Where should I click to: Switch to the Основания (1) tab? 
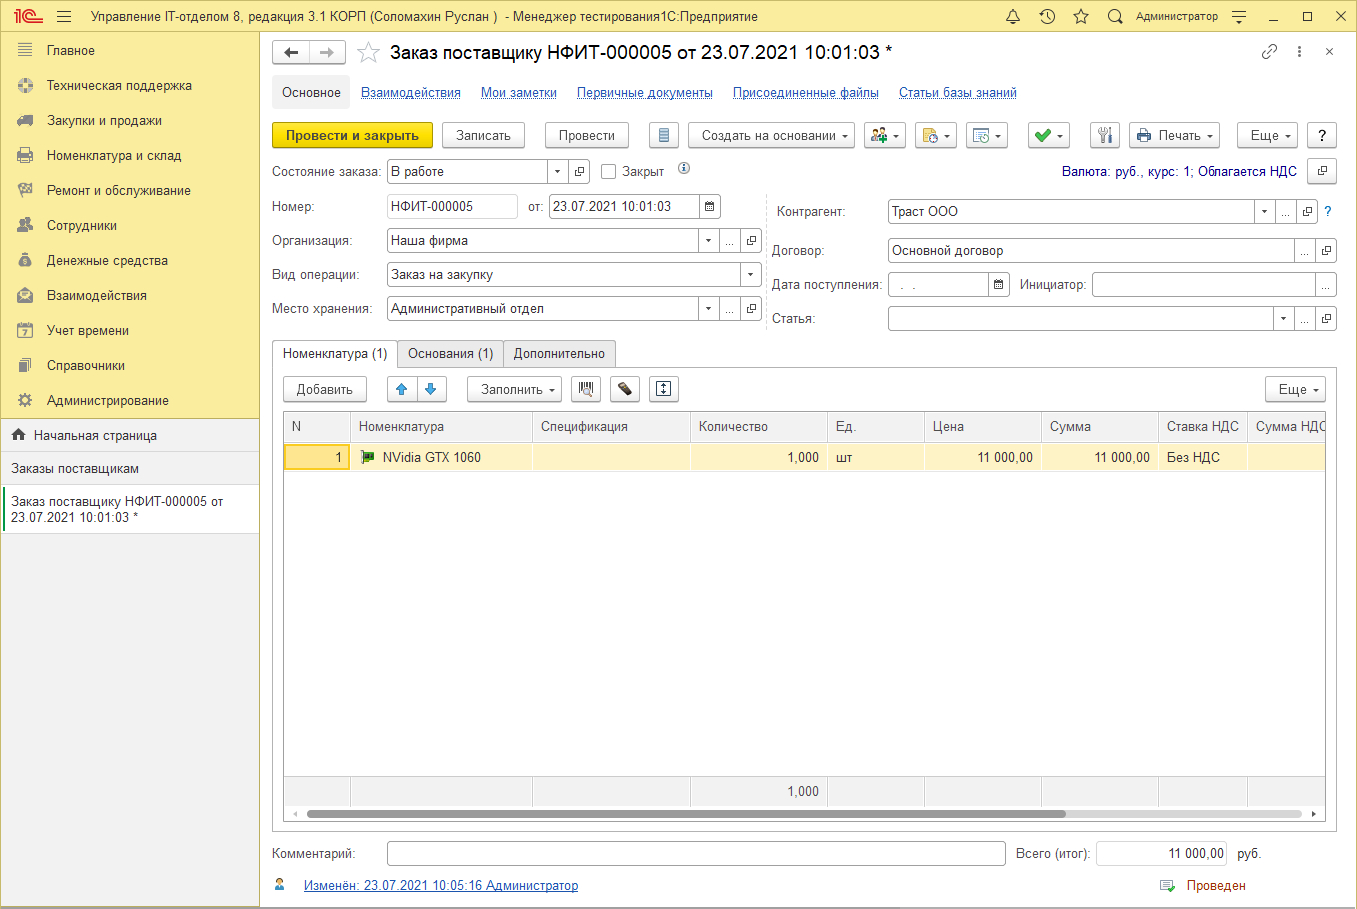click(450, 354)
